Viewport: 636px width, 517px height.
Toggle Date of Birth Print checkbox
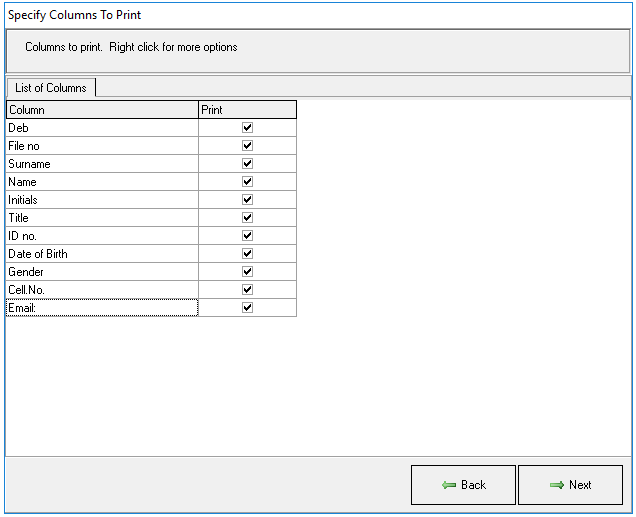point(247,253)
